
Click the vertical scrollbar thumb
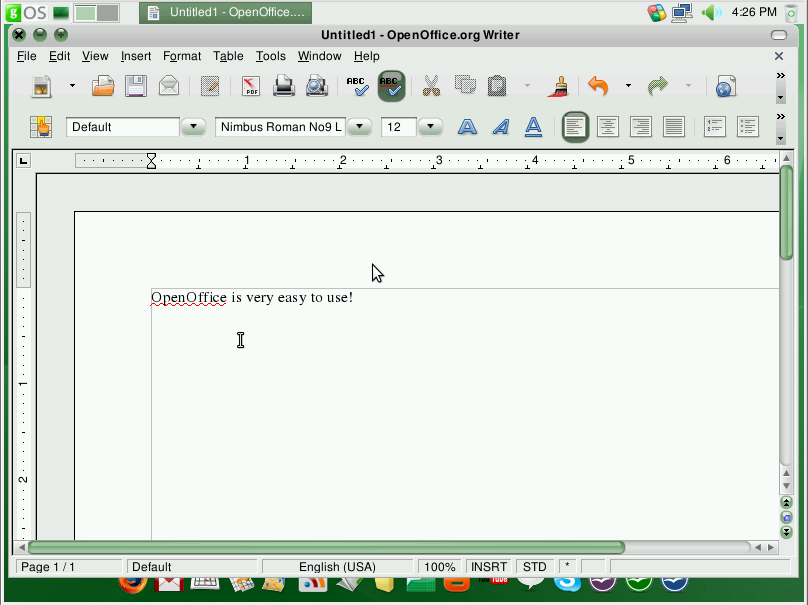[x=786, y=212]
